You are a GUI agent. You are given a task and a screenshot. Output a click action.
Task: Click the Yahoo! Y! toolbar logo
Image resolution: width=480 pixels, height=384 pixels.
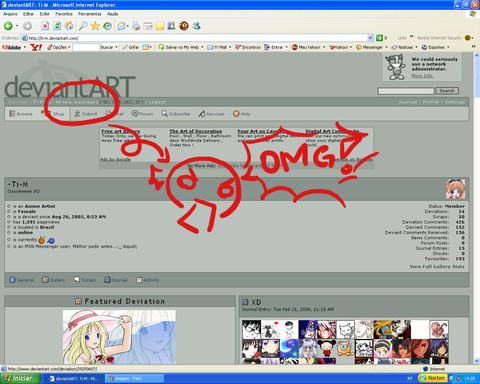(x=36, y=47)
